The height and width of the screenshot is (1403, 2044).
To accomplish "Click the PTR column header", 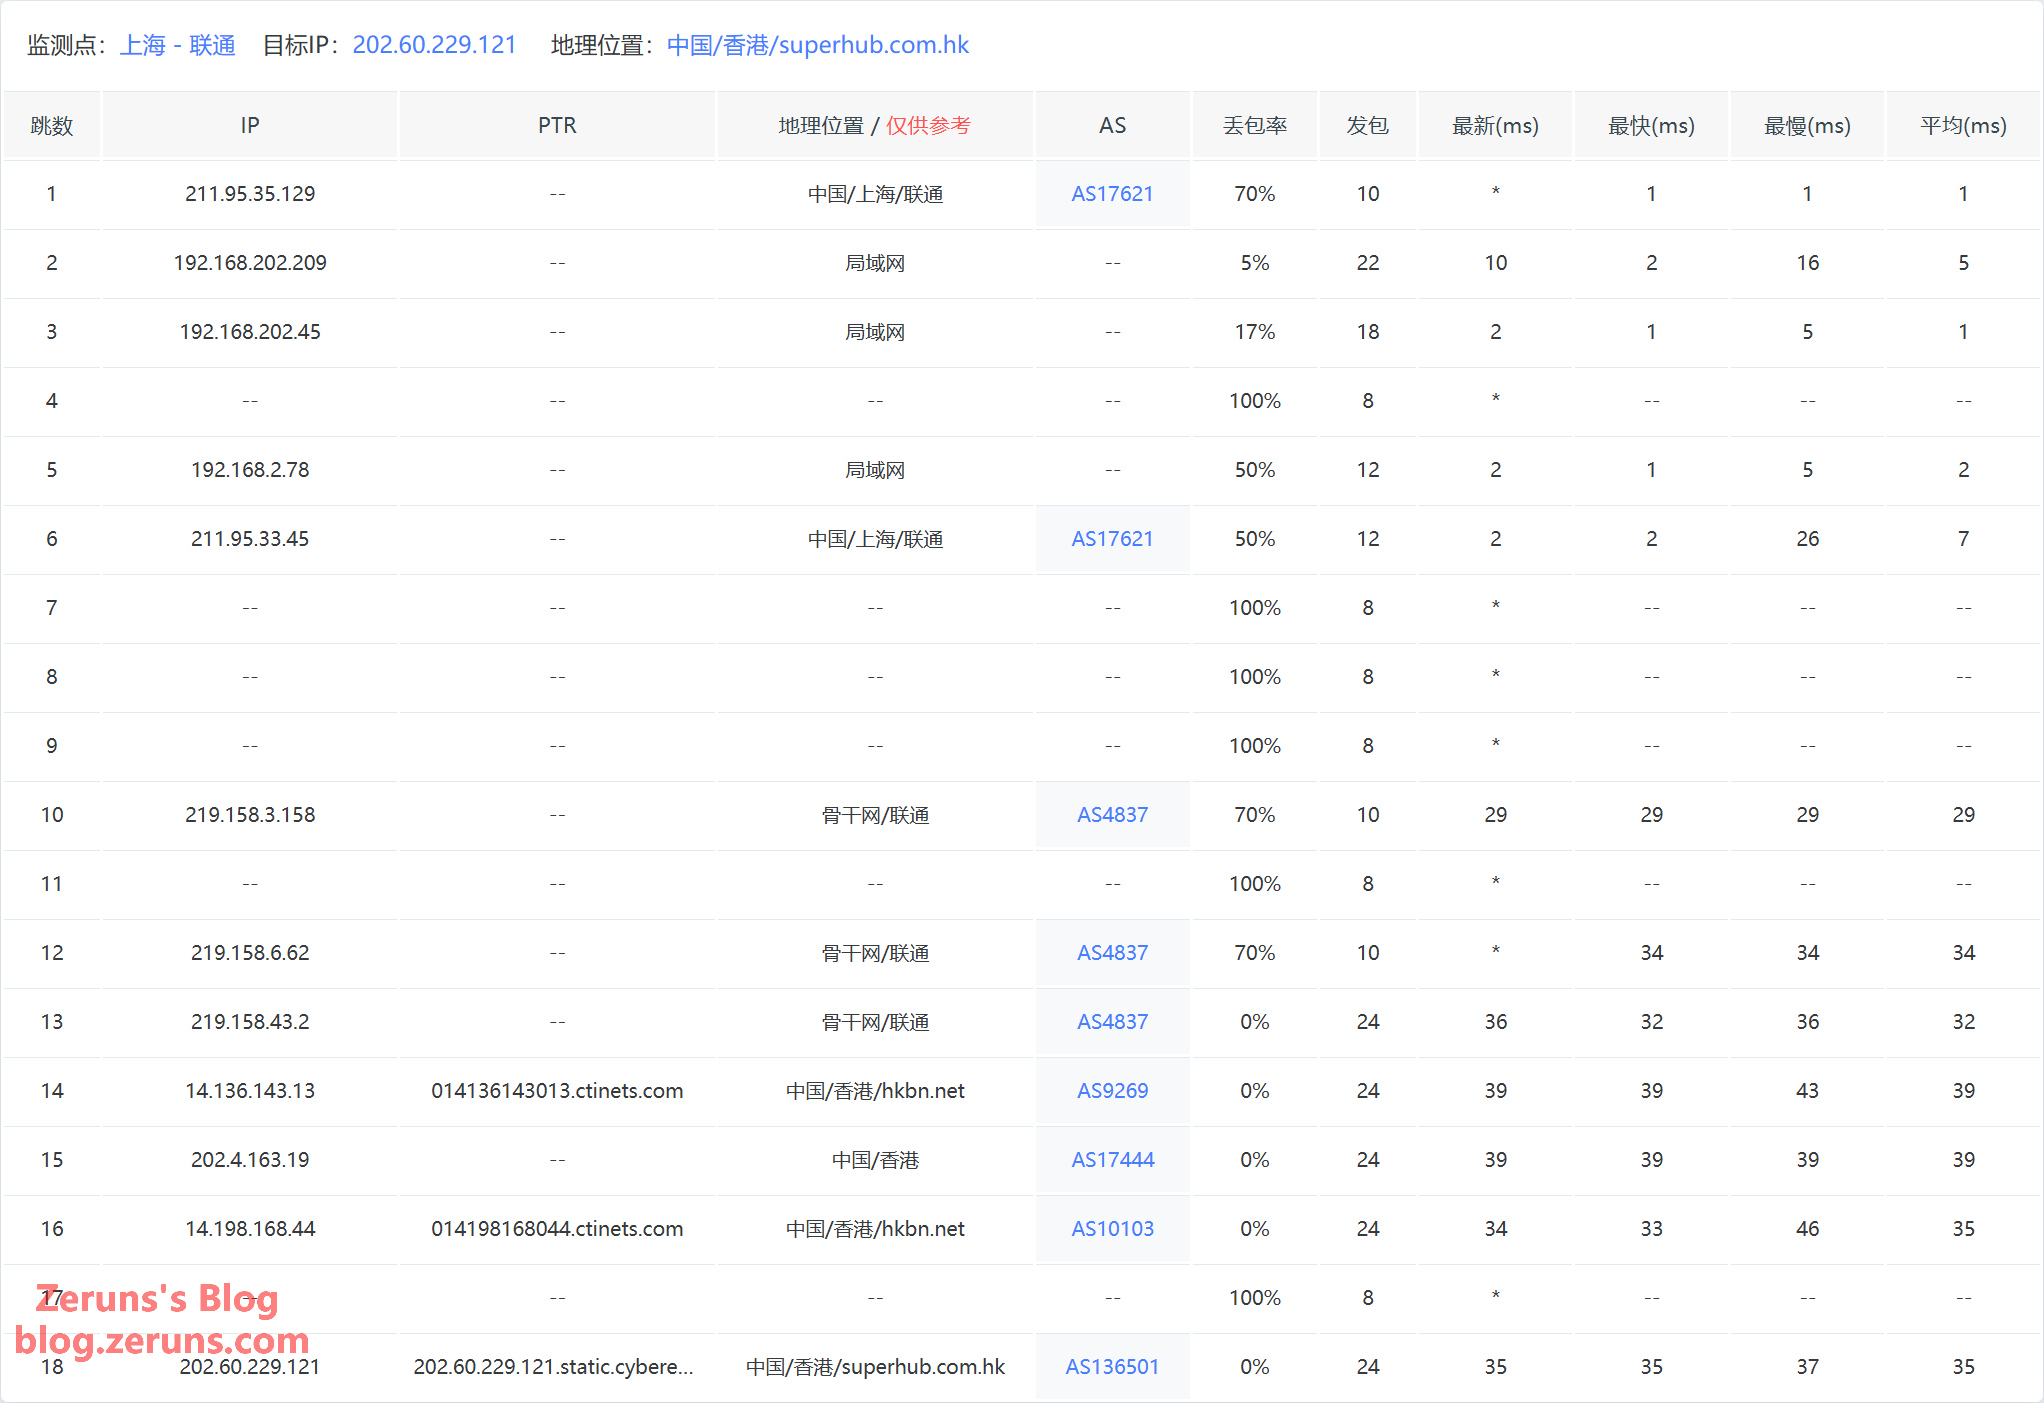I will [x=557, y=126].
